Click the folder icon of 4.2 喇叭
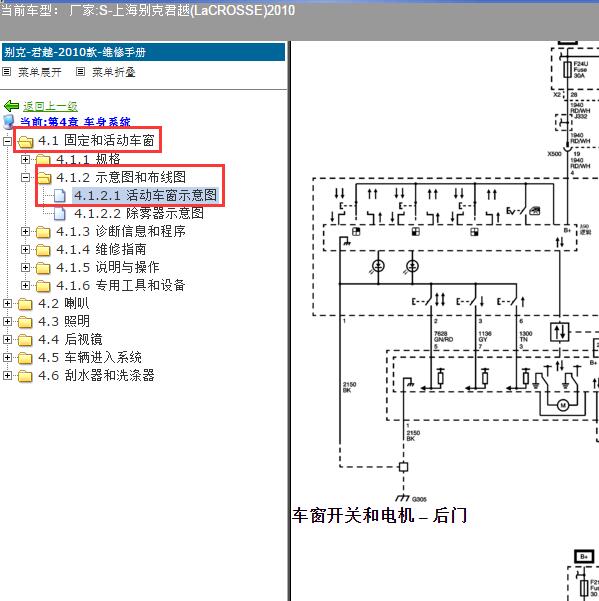The height and width of the screenshot is (601, 599). coord(25,304)
